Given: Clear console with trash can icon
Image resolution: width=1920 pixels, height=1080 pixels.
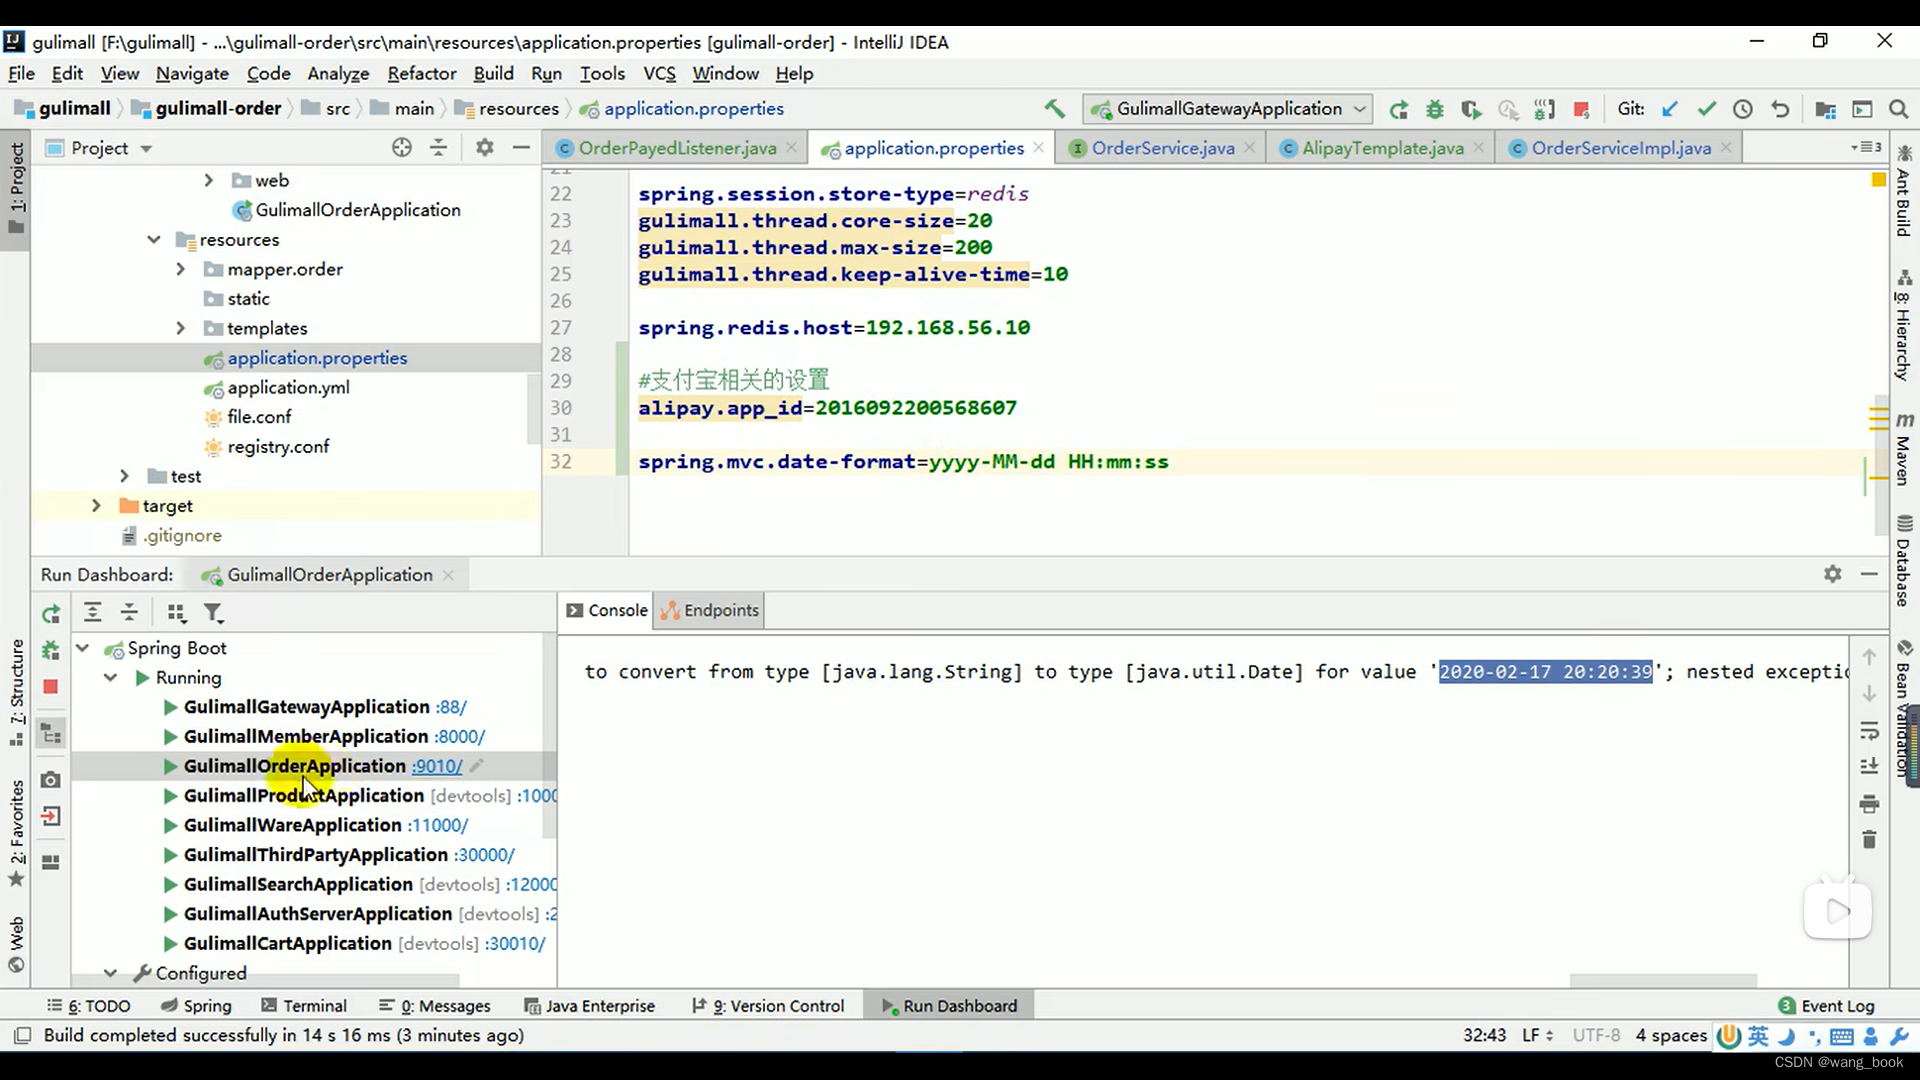Looking at the screenshot, I should (x=1869, y=839).
